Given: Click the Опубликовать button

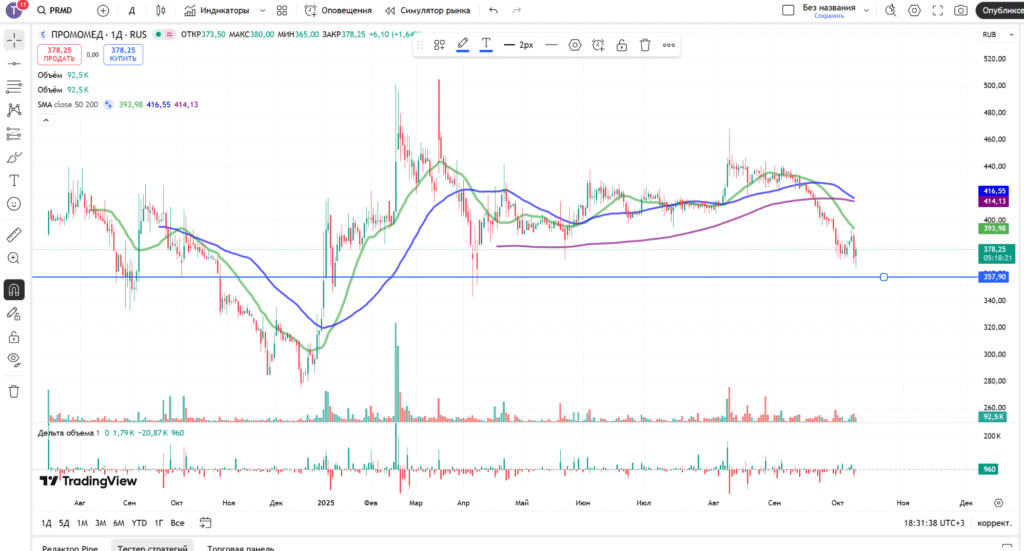Looking at the screenshot, I should (1000, 10).
